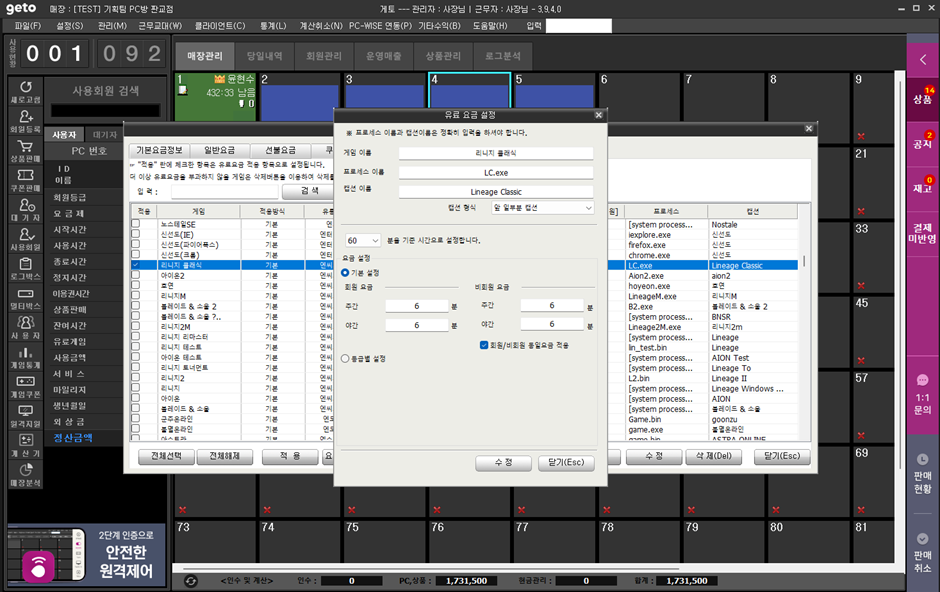Switch to the 선불요금 tab

click(x=279, y=150)
